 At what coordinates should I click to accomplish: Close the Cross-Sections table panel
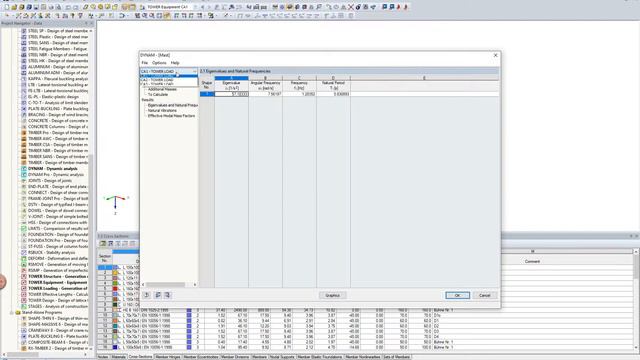click(x=637, y=236)
